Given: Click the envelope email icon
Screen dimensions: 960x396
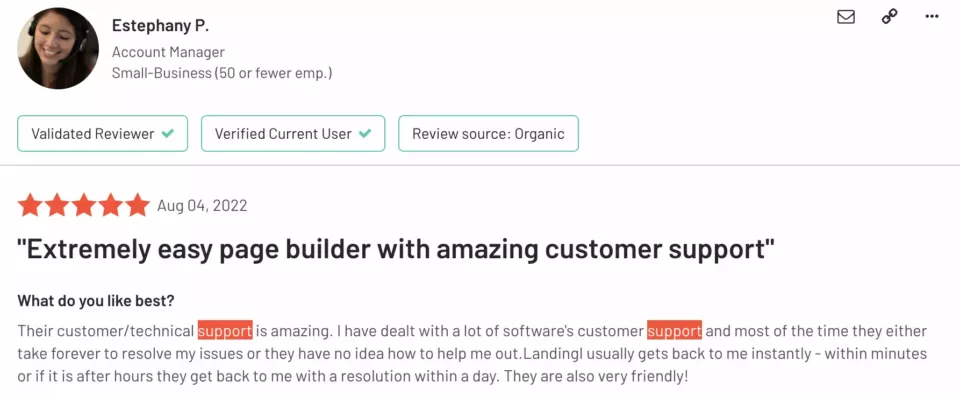Looking at the screenshot, I should 846,17.
